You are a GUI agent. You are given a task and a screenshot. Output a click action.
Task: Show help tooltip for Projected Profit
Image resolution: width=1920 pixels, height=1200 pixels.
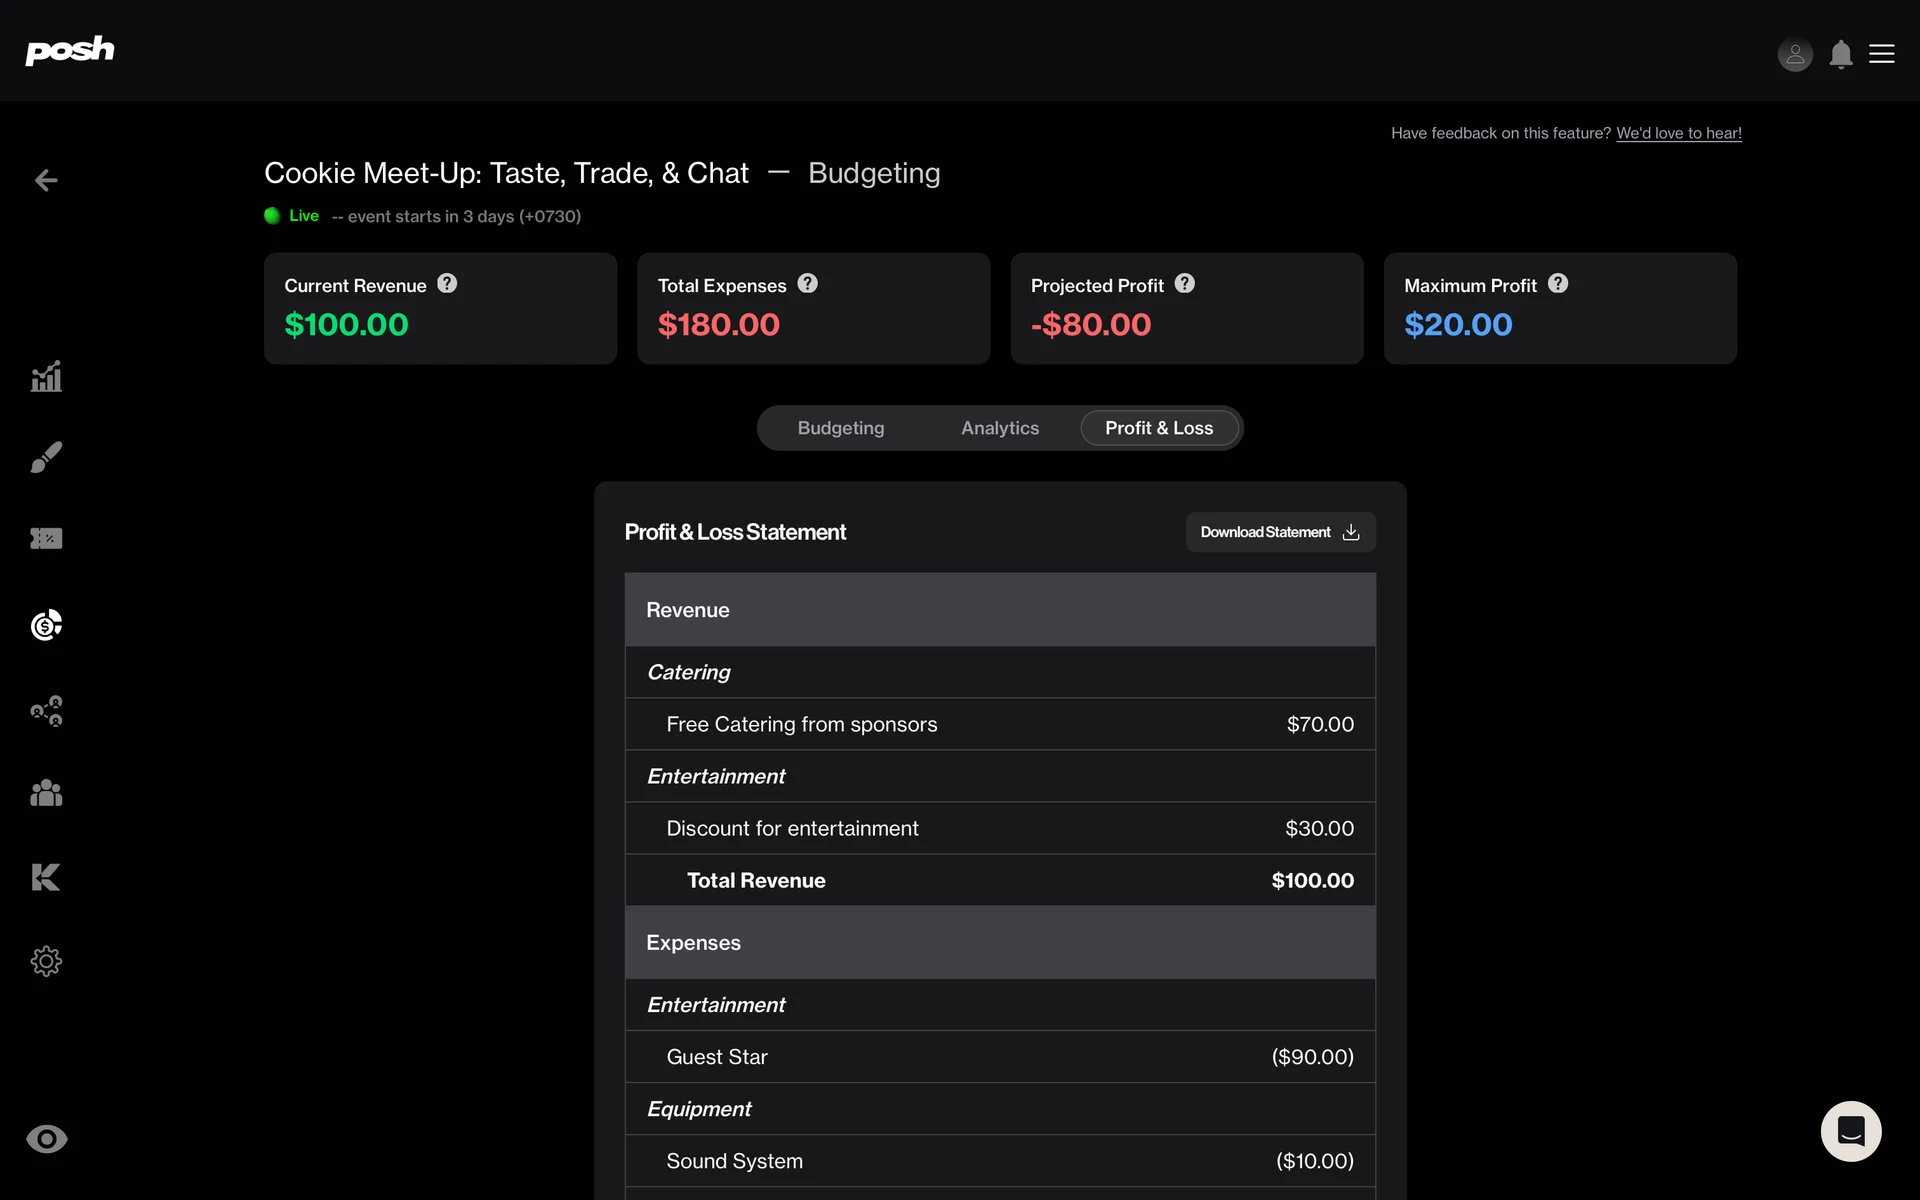point(1185,284)
